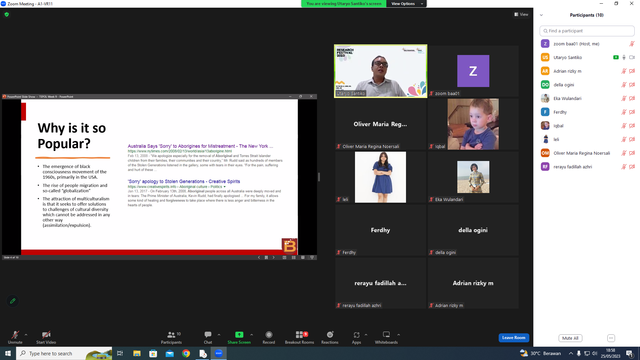This screenshot has height=360, width=640.
Task: Open audio options arrow beside Unmute
Action: pos(26,335)
